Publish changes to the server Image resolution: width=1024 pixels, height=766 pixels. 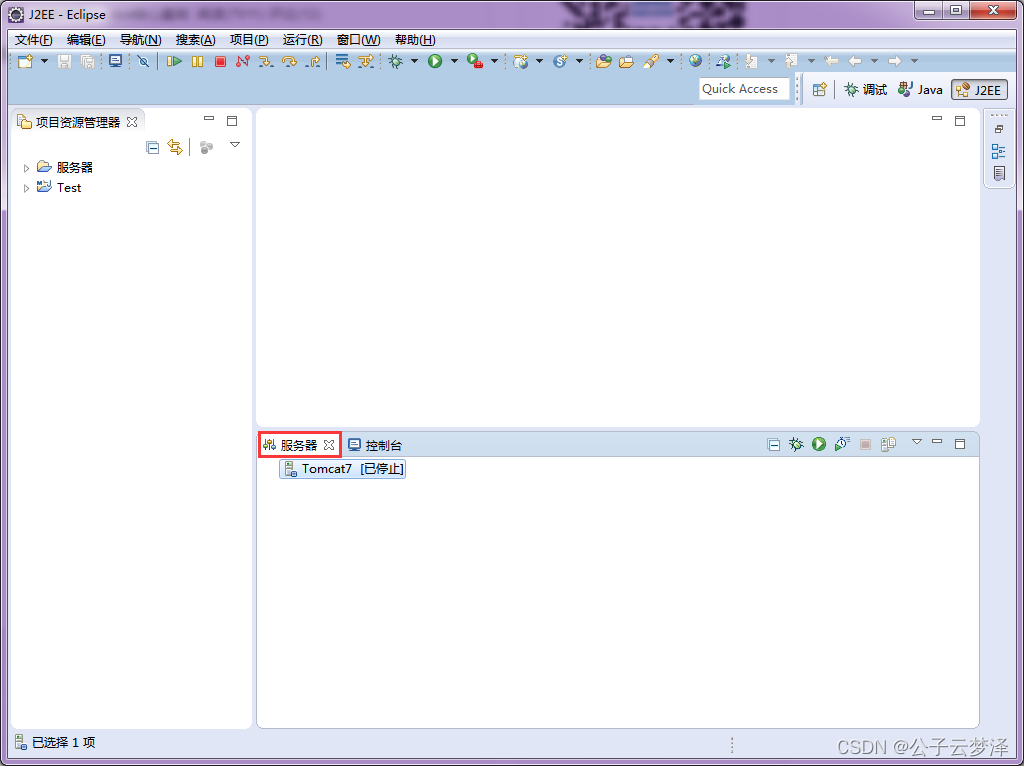tap(888, 444)
